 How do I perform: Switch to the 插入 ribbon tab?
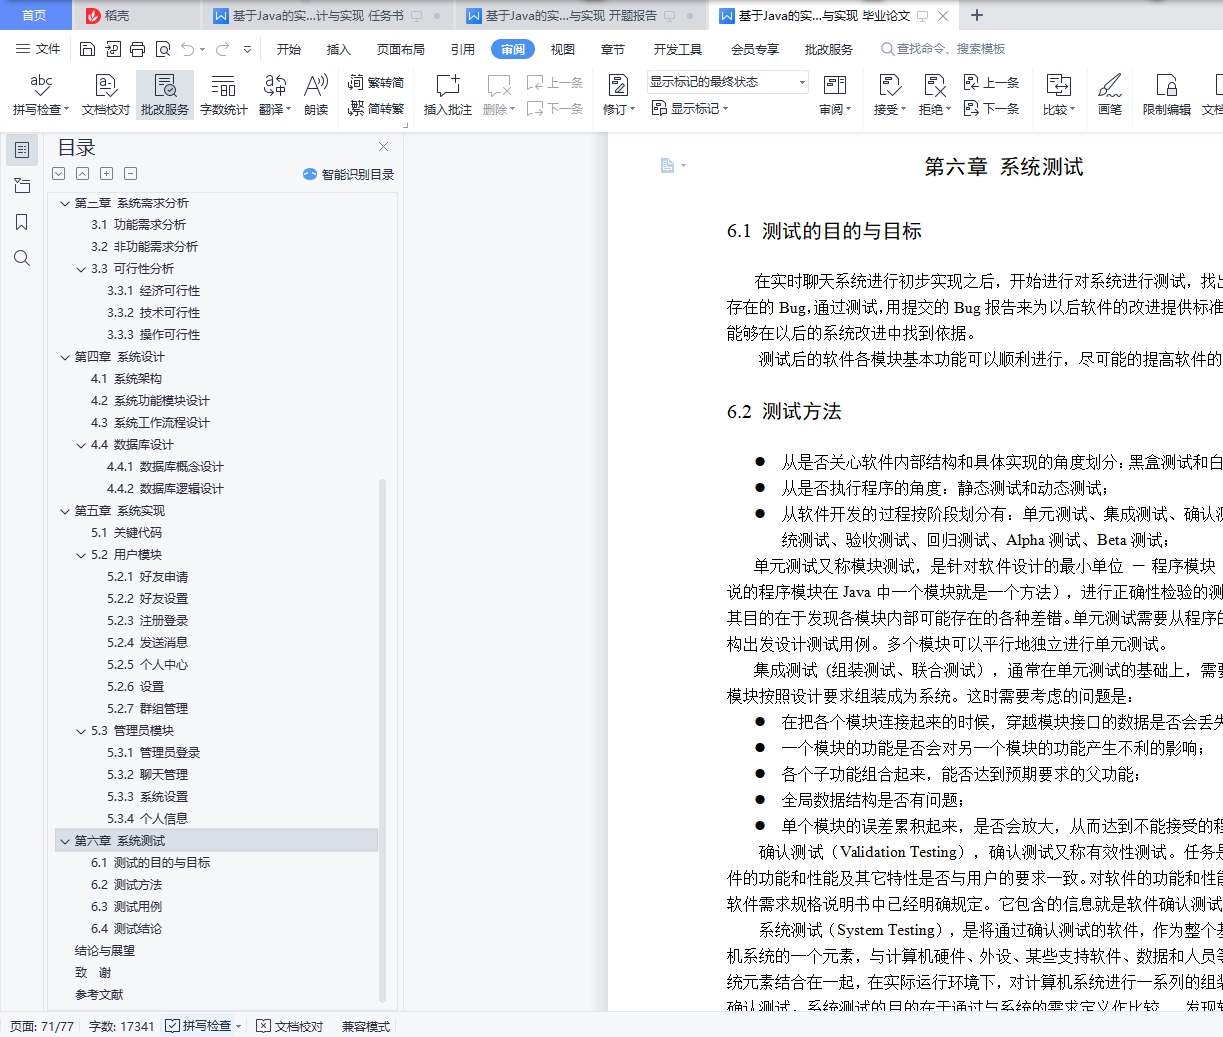339,49
